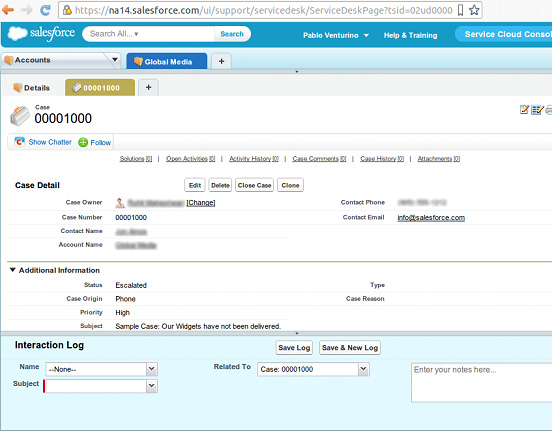Open Pablo Venturino user menu

coord(336,35)
